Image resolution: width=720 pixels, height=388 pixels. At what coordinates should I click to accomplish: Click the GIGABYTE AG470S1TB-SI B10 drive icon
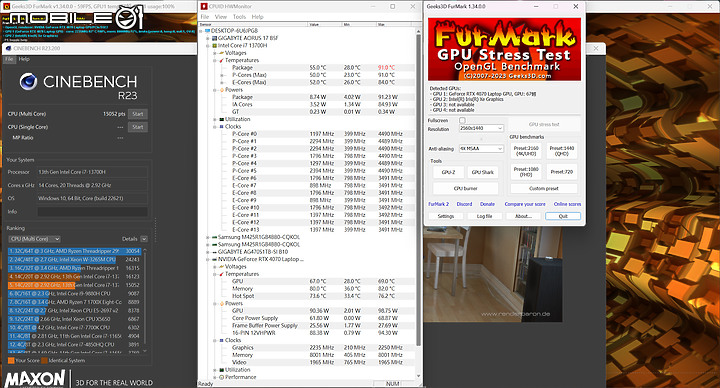pyautogui.click(x=214, y=252)
